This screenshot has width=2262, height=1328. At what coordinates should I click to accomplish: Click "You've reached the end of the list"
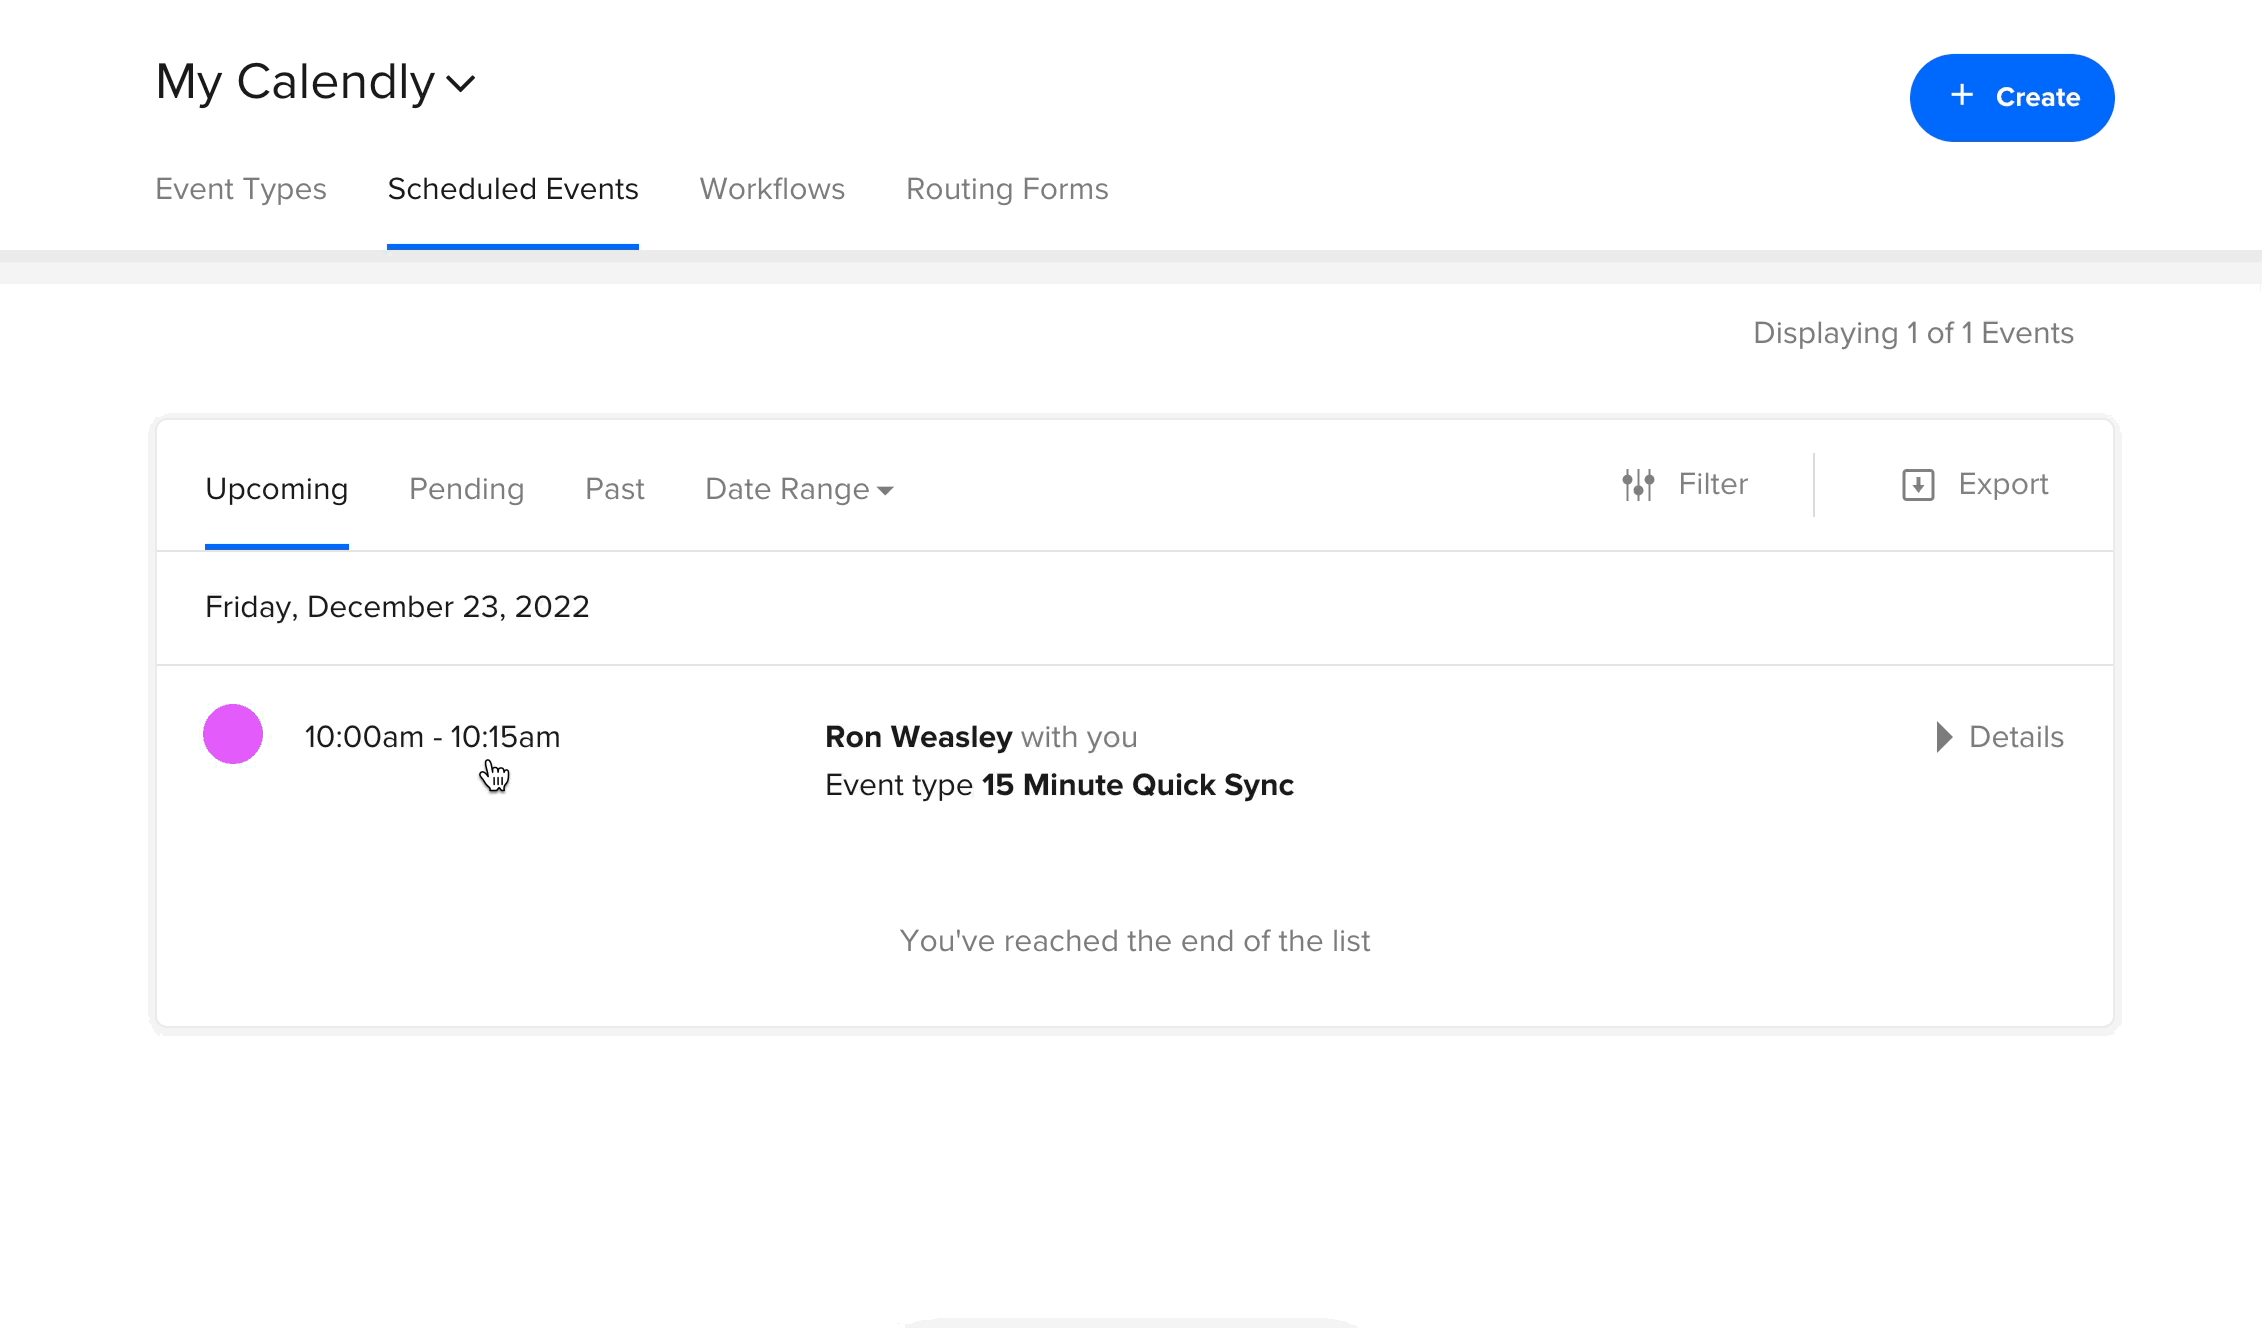click(x=1135, y=941)
